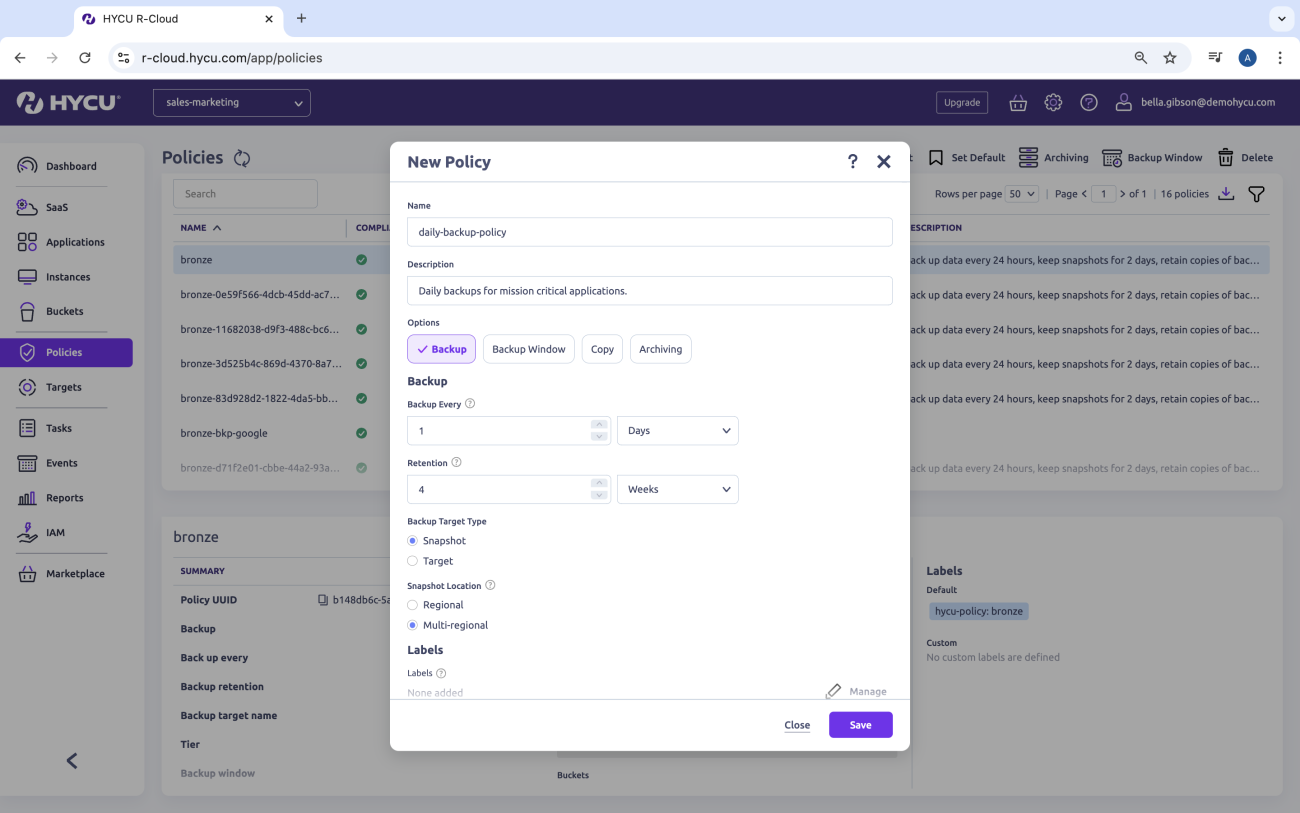Enable the Backup Window option toggle
The width and height of the screenshot is (1300, 813).
tap(528, 349)
